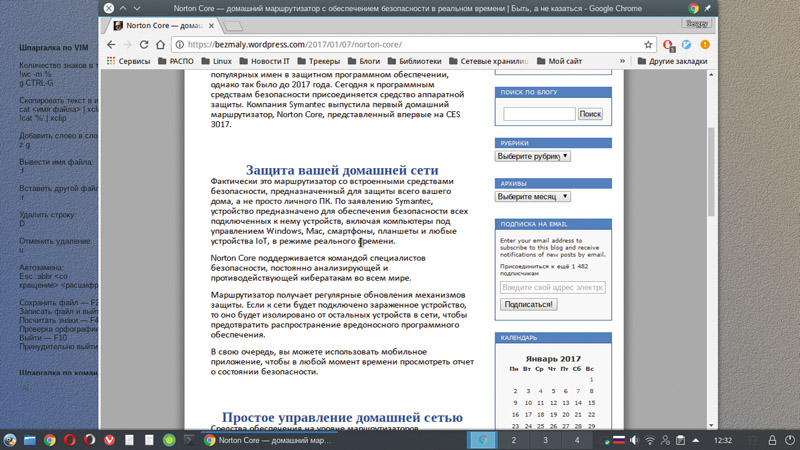The width and height of the screenshot is (800, 450).
Task: Open the Сервисы apps grid shortcut
Action: 129,61
